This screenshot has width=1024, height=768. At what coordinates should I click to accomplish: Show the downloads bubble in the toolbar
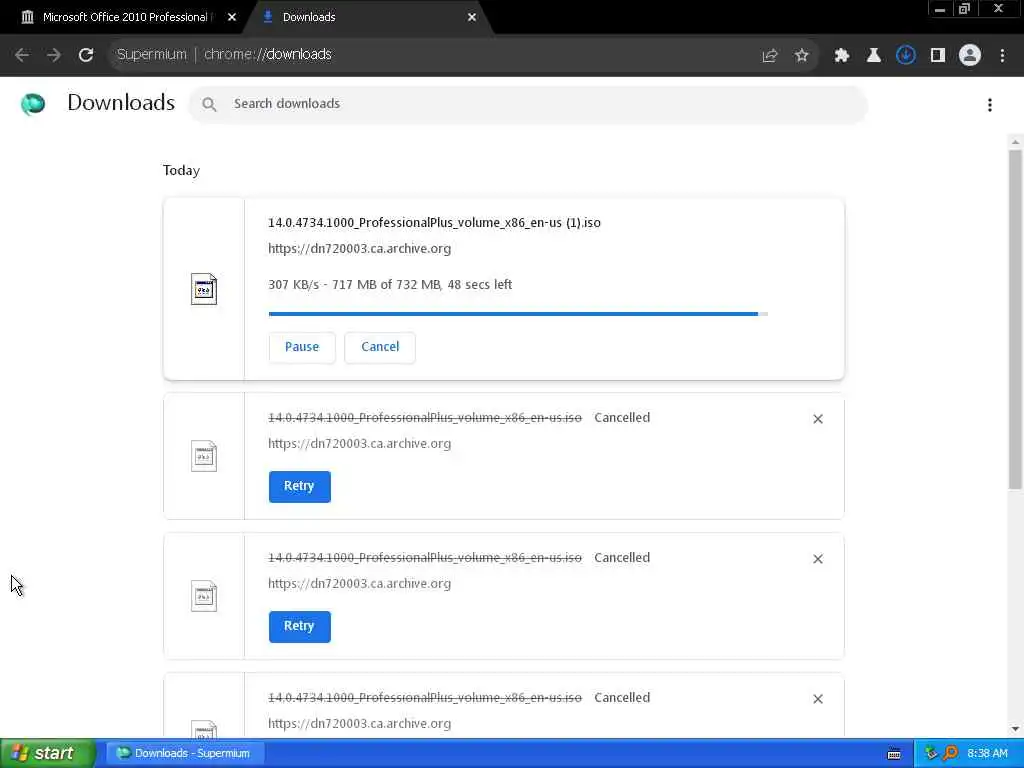point(906,56)
